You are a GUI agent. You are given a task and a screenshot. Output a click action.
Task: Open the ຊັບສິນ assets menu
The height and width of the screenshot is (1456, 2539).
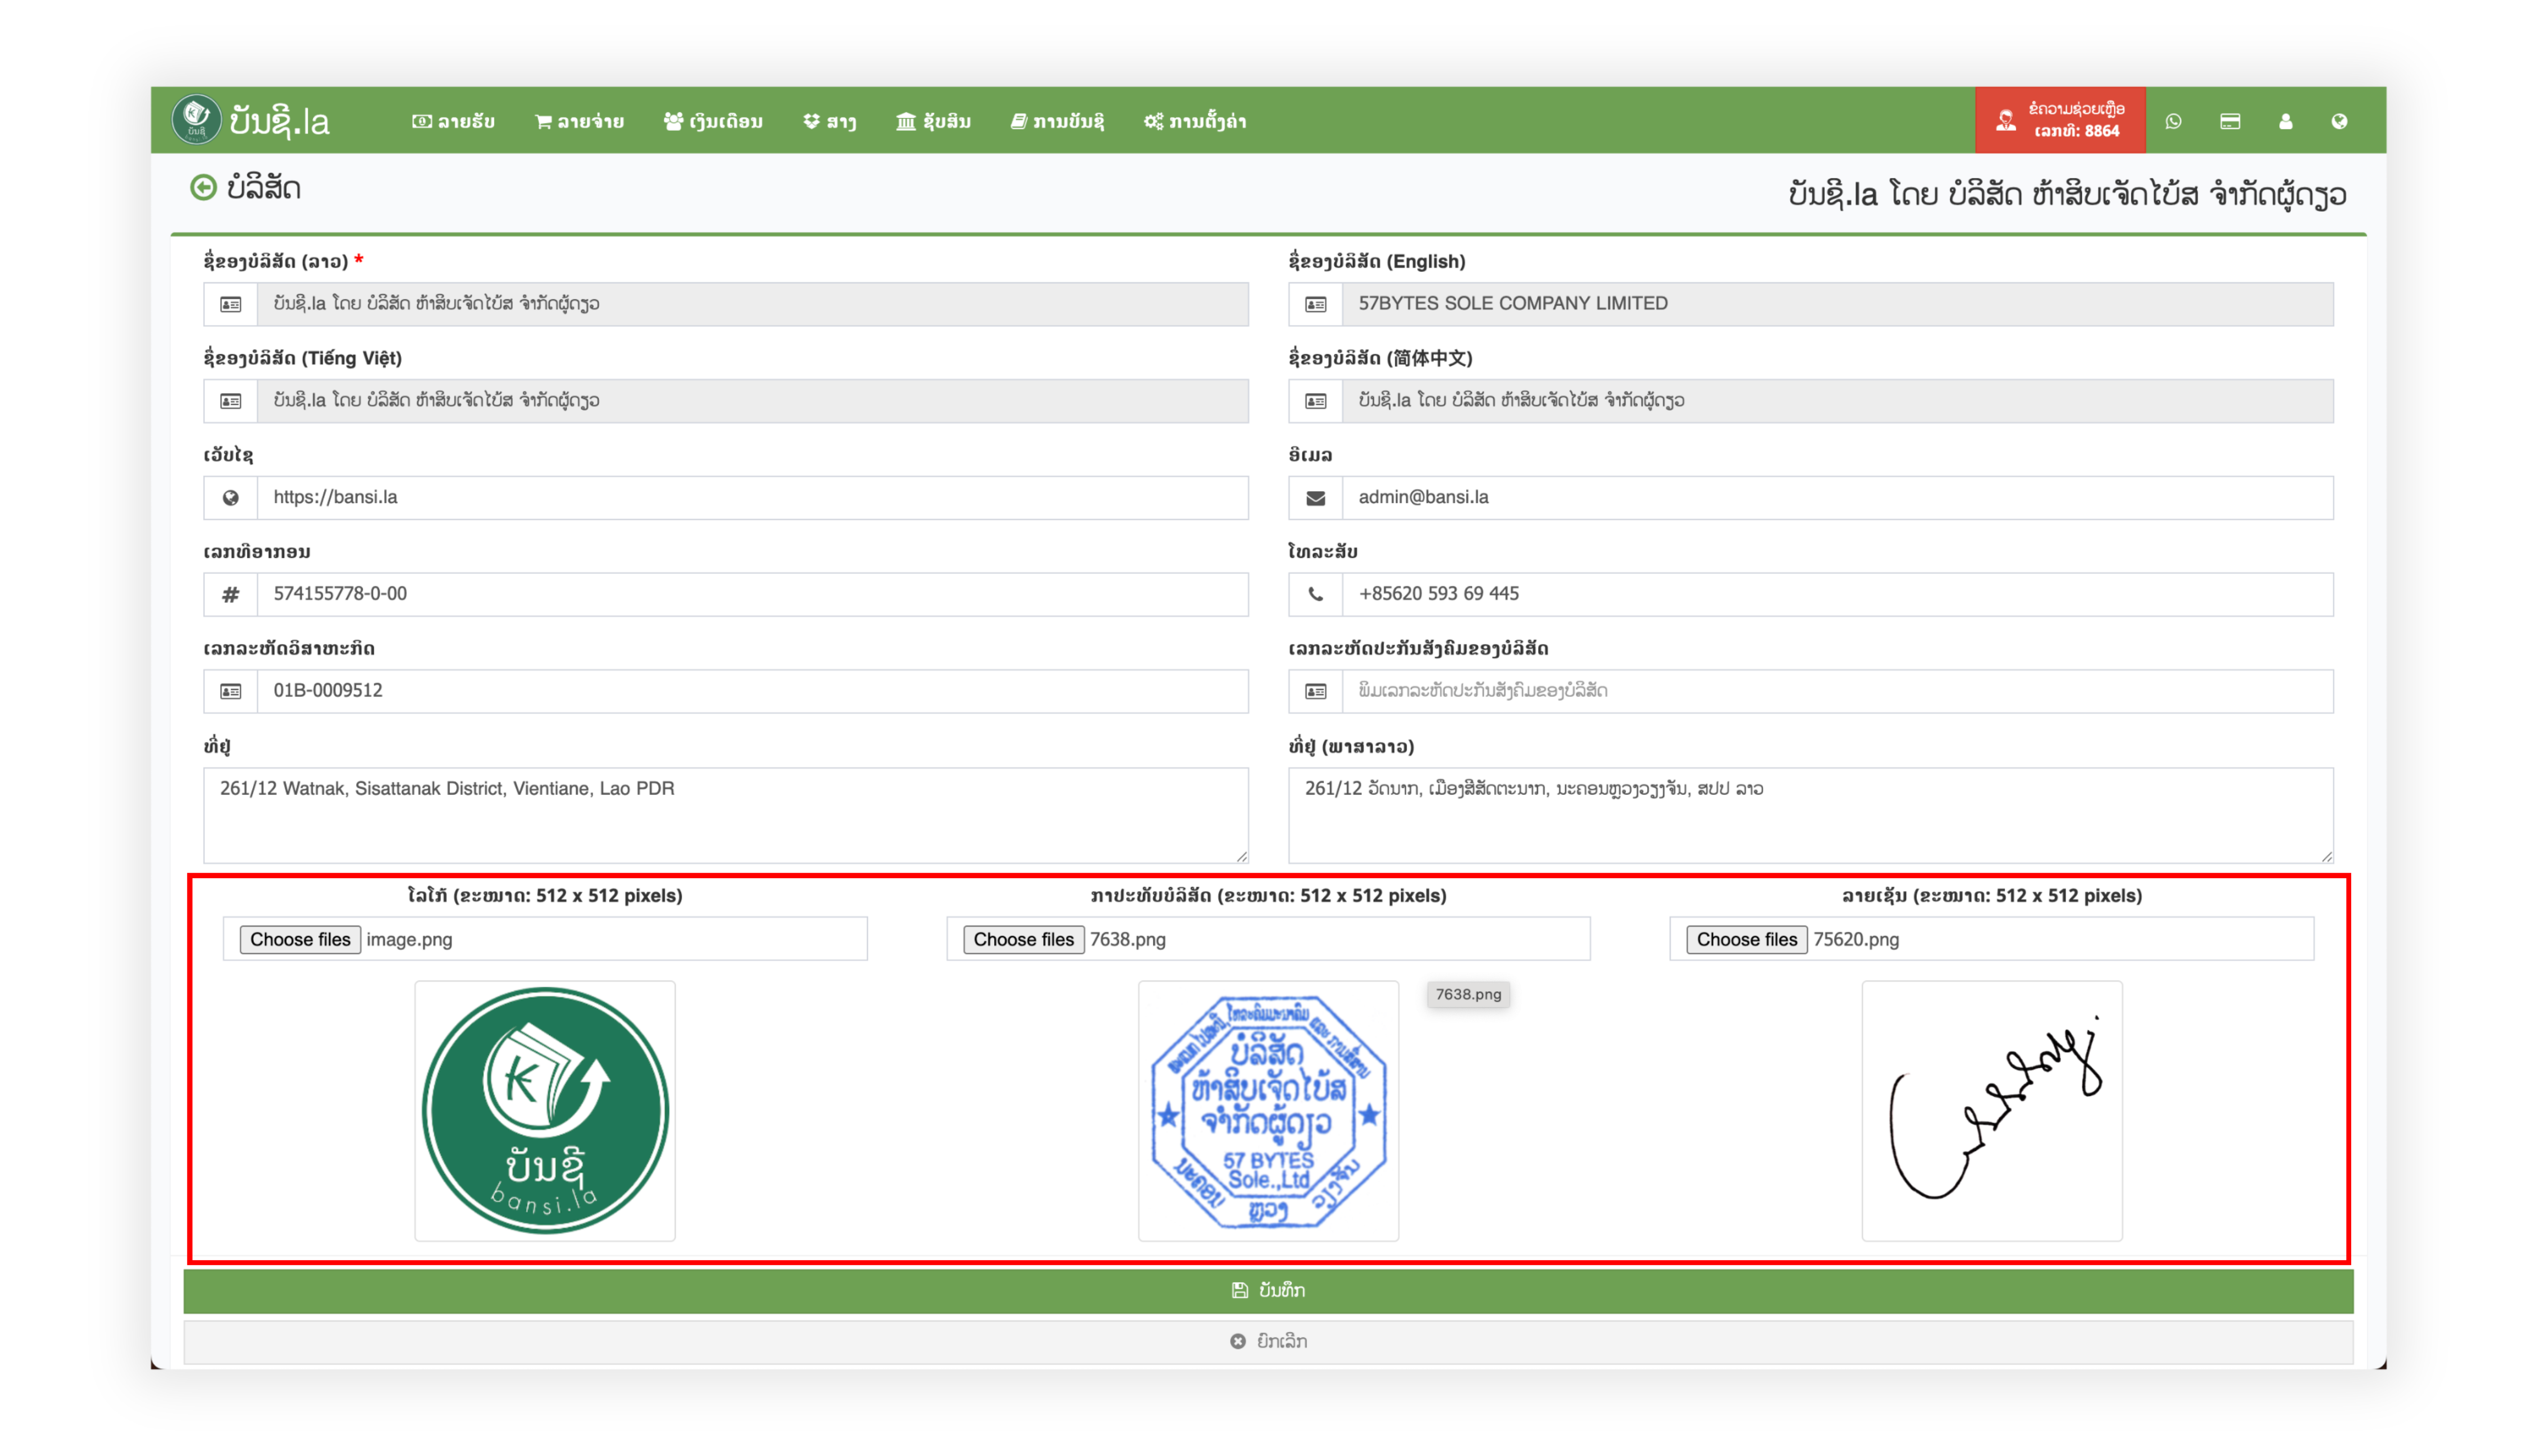pos(933,121)
